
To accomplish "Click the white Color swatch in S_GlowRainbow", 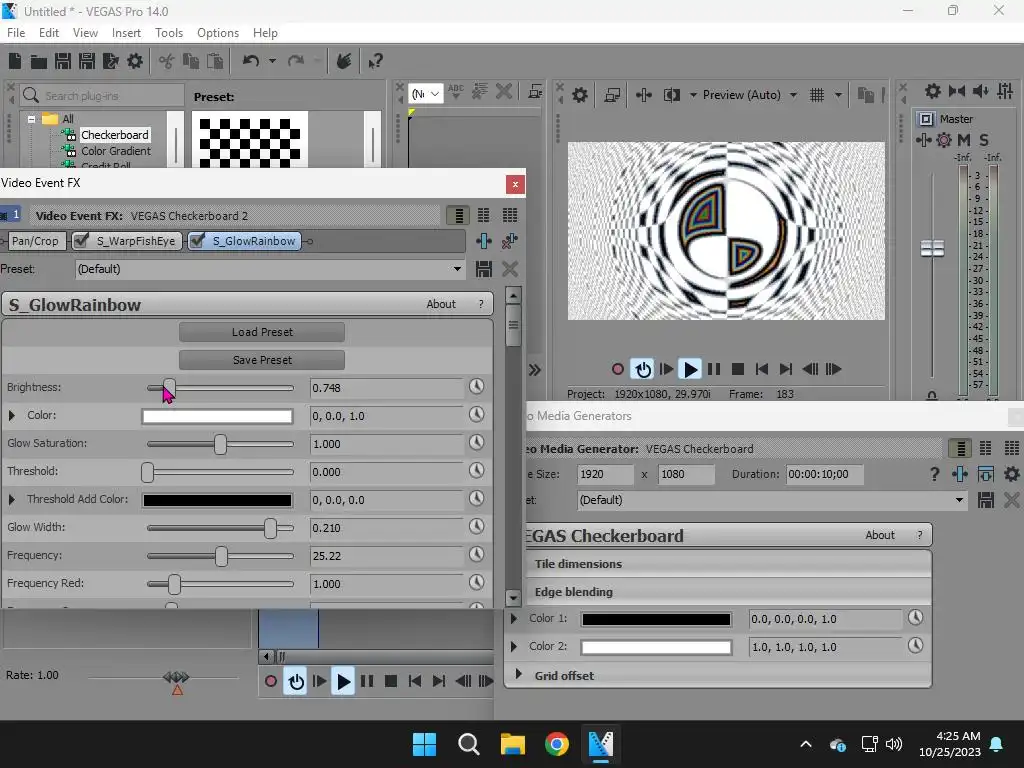I will [x=217, y=416].
